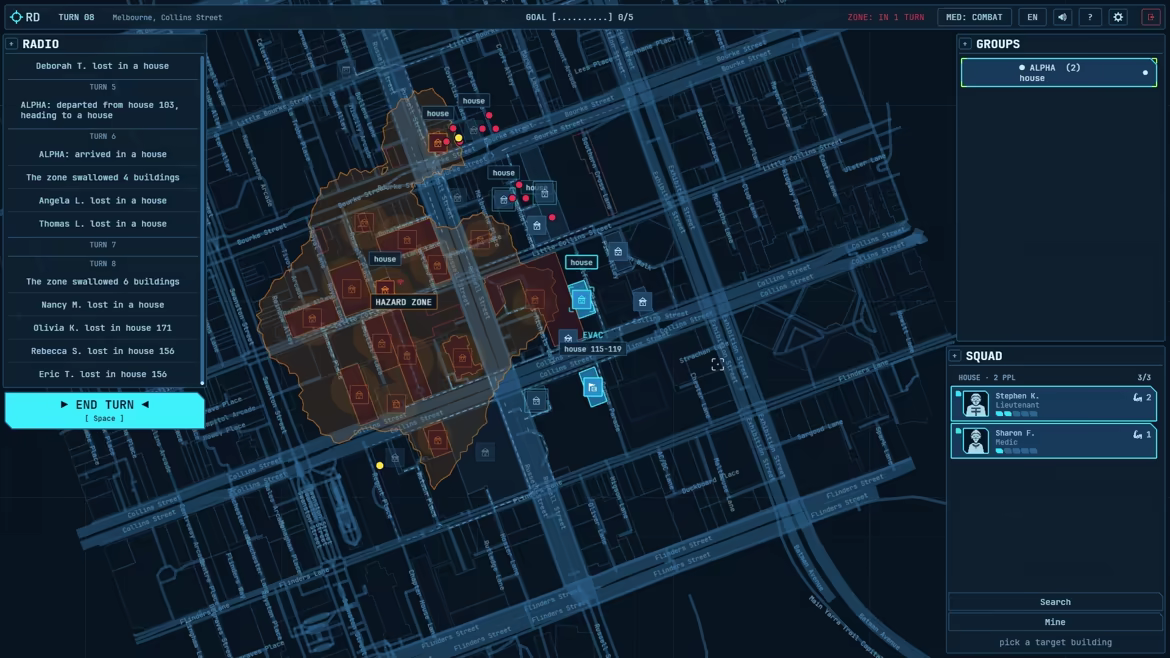The image size is (1170, 658).
Task: Mute the game sound via speaker icon
Action: 1062,16
